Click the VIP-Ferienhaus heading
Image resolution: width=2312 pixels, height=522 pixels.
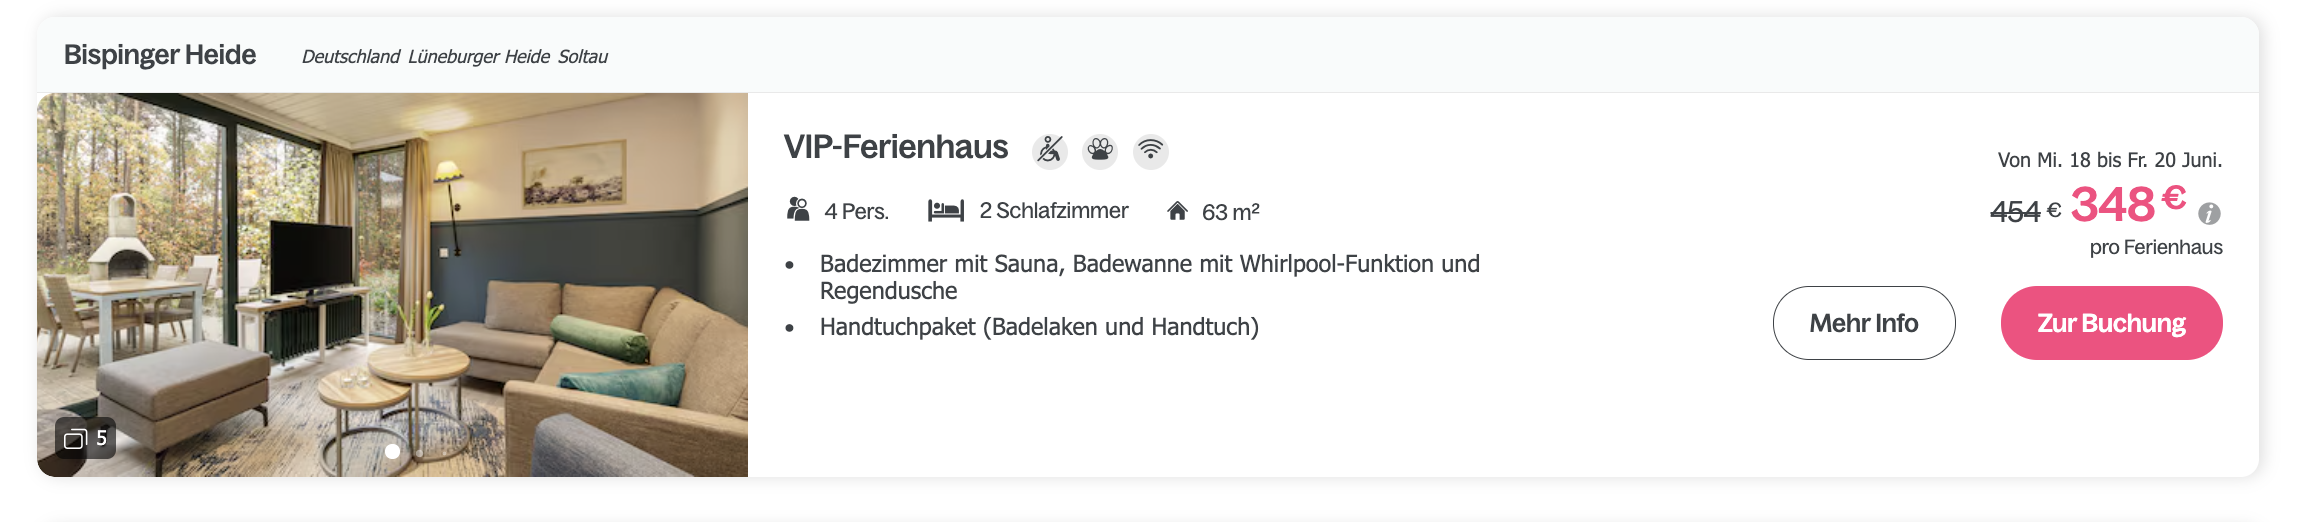[896, 147]
